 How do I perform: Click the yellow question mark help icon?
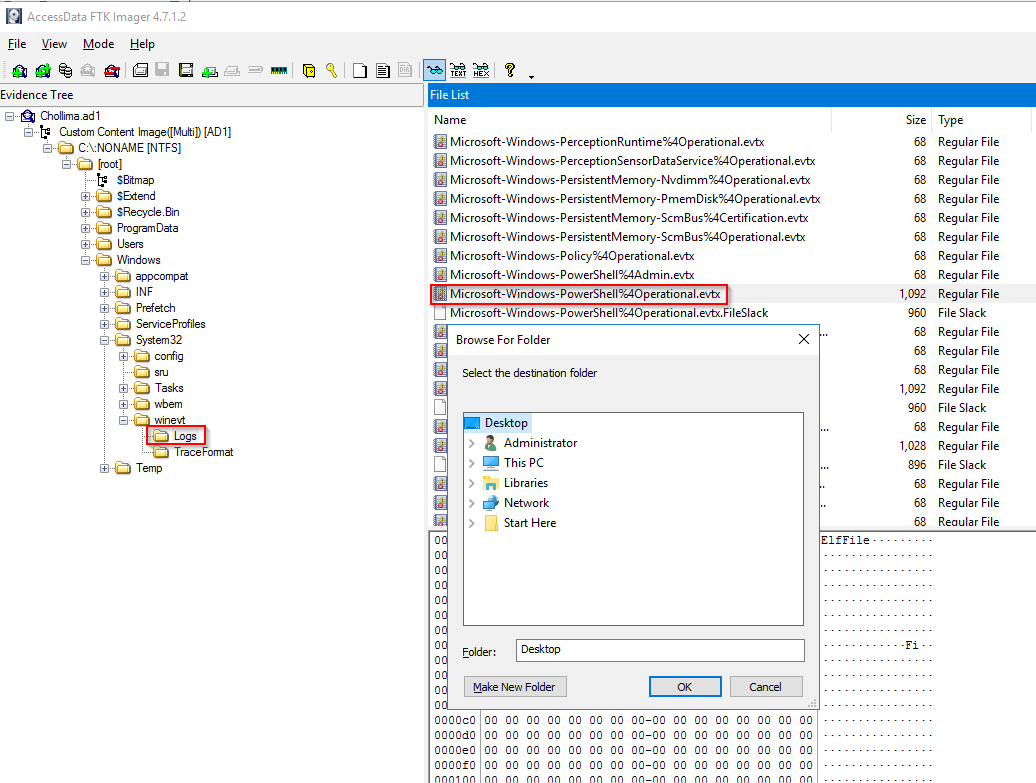[x=510, y=71]
